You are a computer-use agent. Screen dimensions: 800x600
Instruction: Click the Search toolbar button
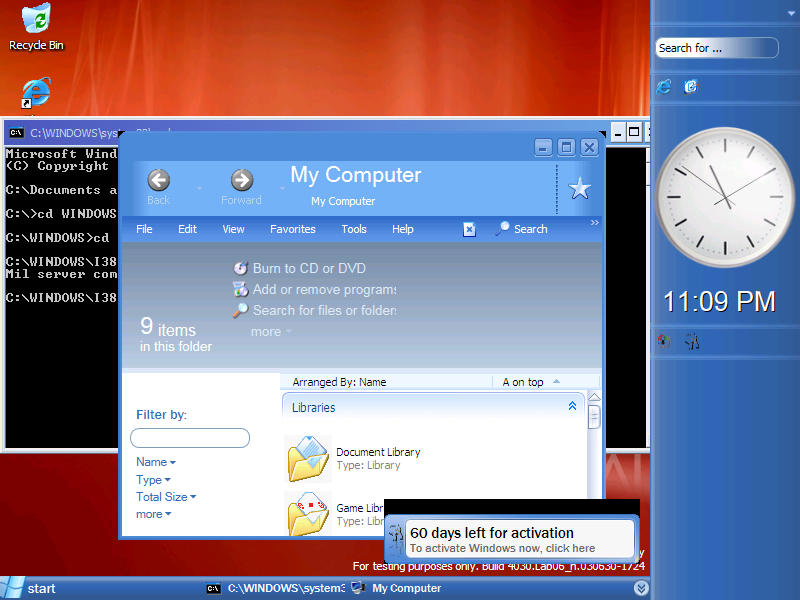click(521, 229)
